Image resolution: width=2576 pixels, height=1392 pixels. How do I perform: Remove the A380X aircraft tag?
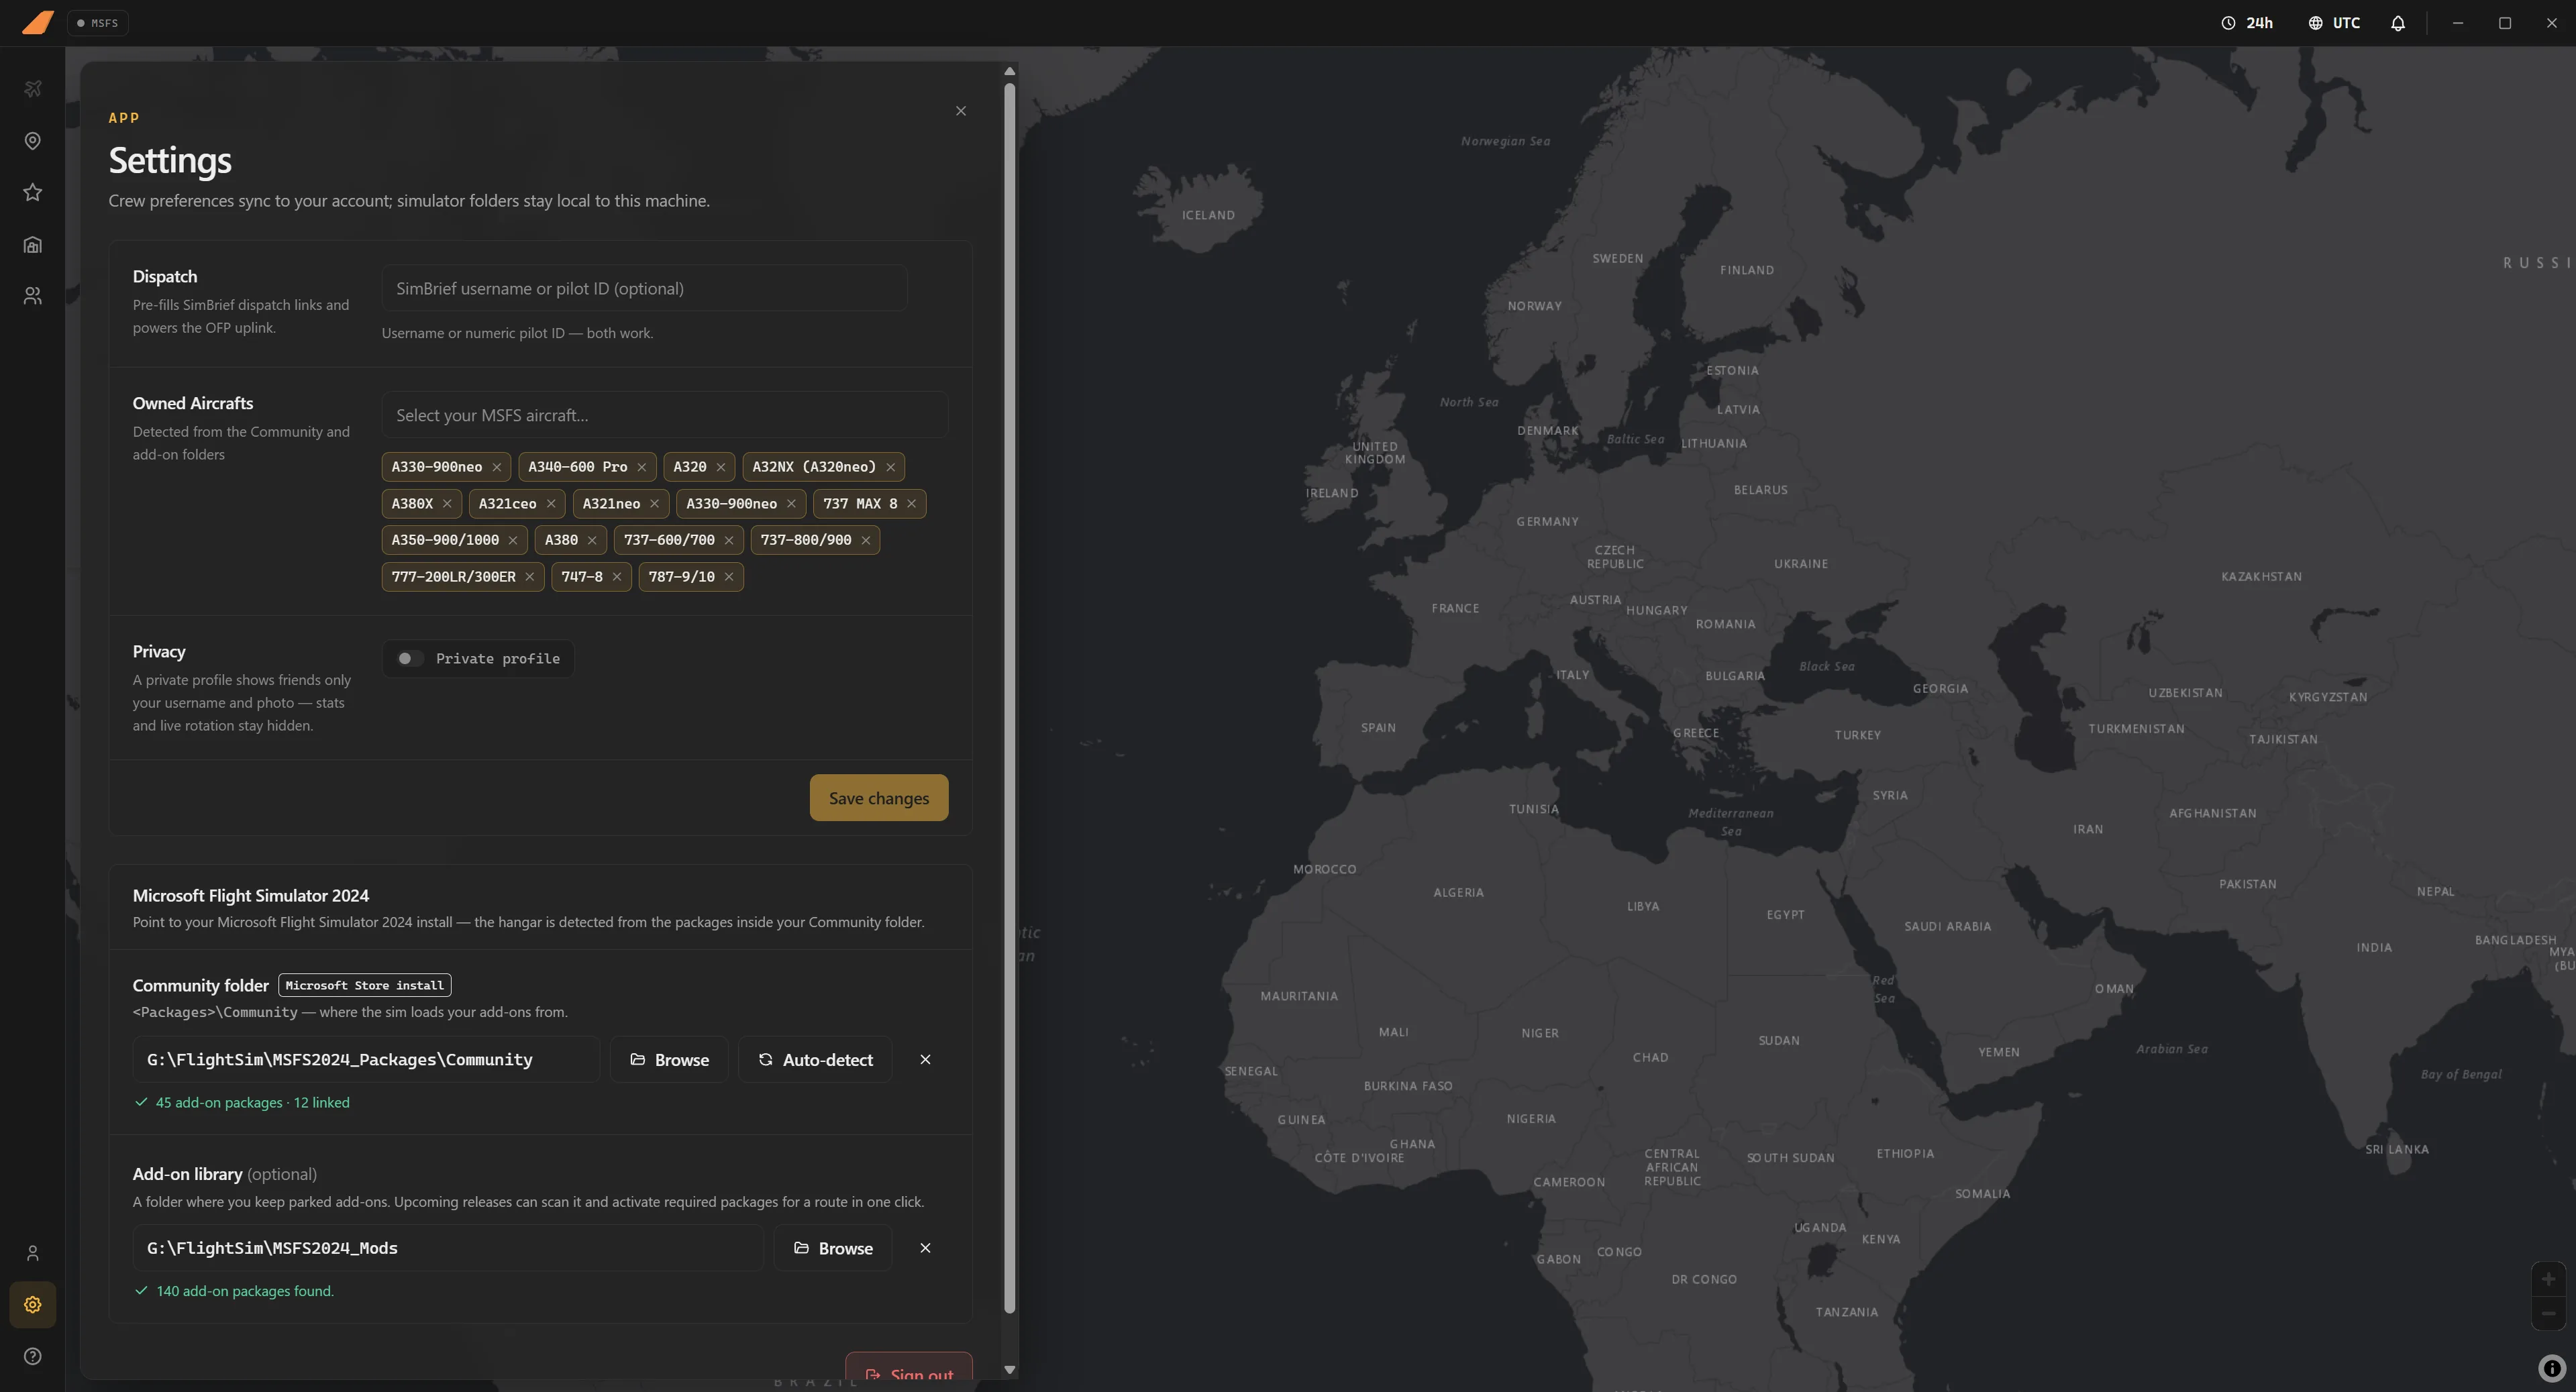click(447, 504)
